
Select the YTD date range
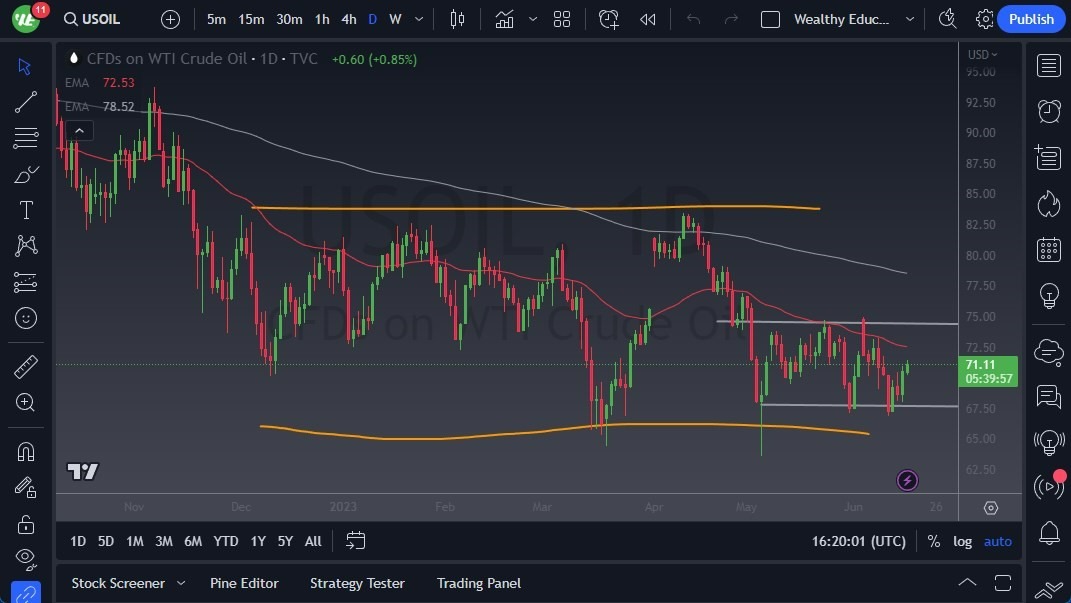[226, 541]
